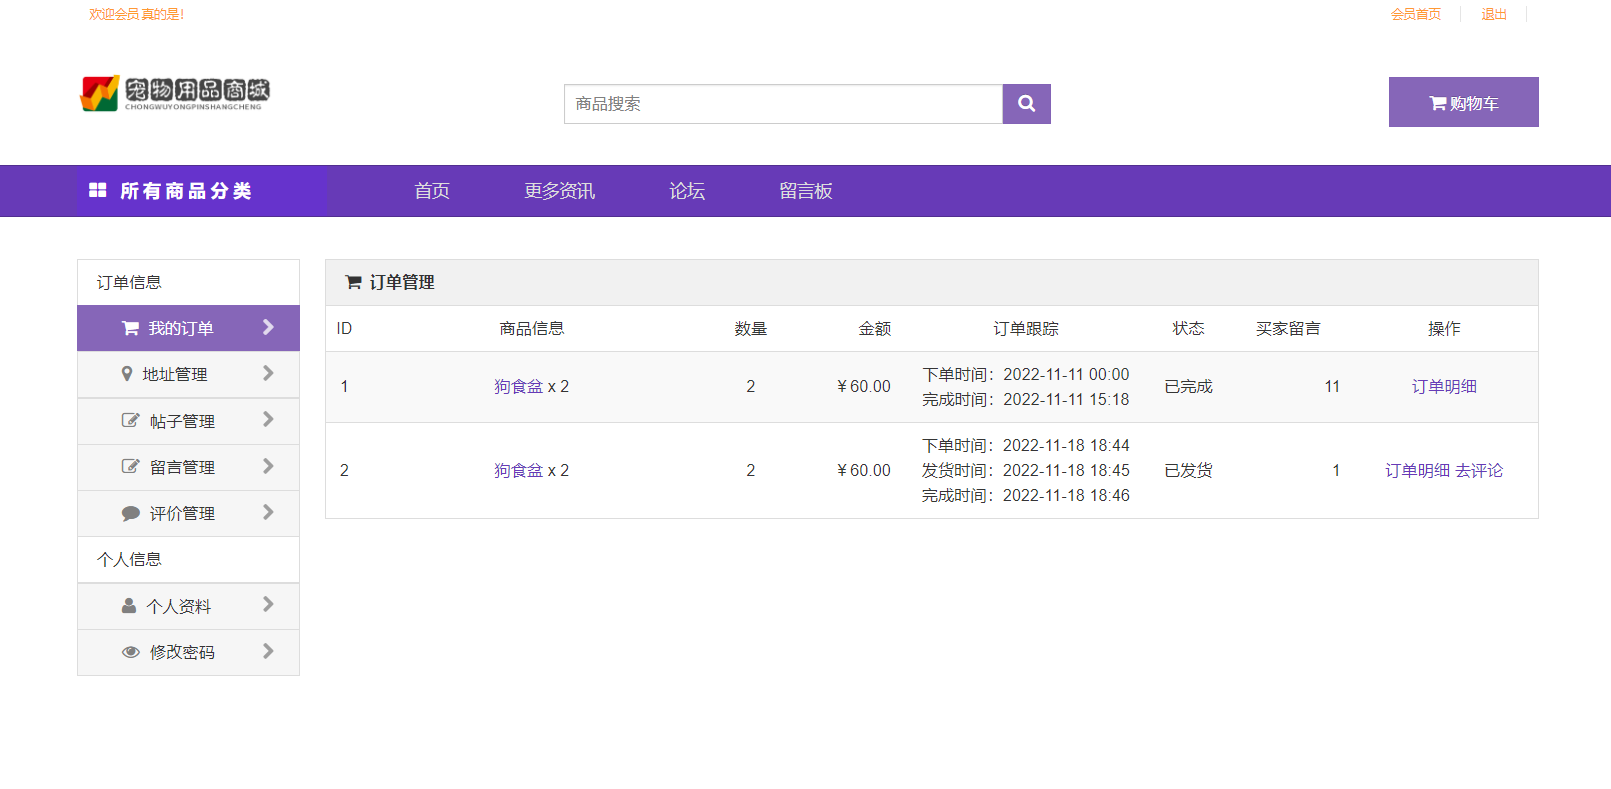The height and width of the screenshot is (789, 1611).
Task: Click the pet store logo
Action: [x=175, y=94]
